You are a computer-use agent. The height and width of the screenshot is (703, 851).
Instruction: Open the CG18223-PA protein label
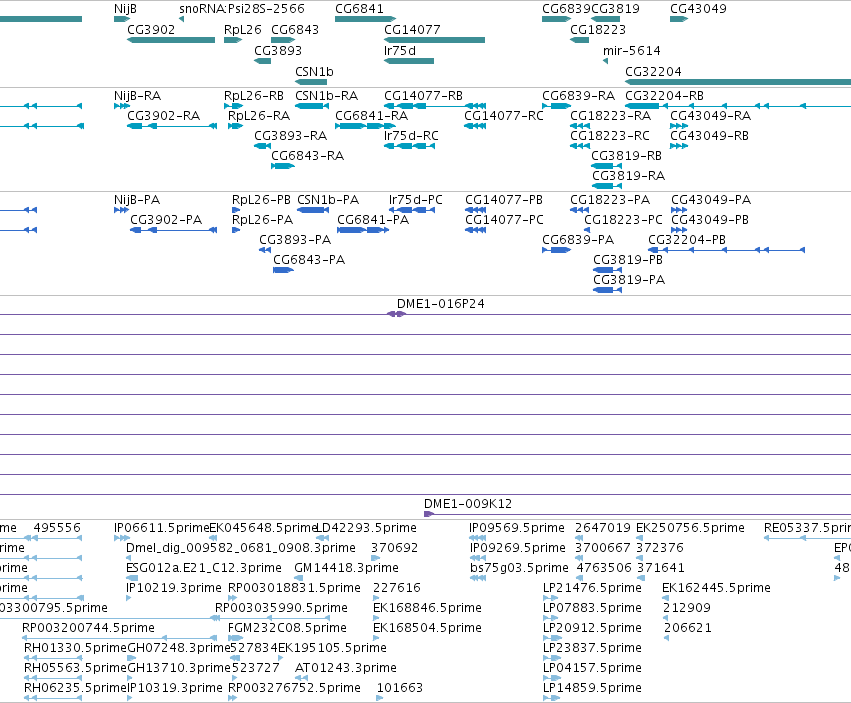click(609, 200)
